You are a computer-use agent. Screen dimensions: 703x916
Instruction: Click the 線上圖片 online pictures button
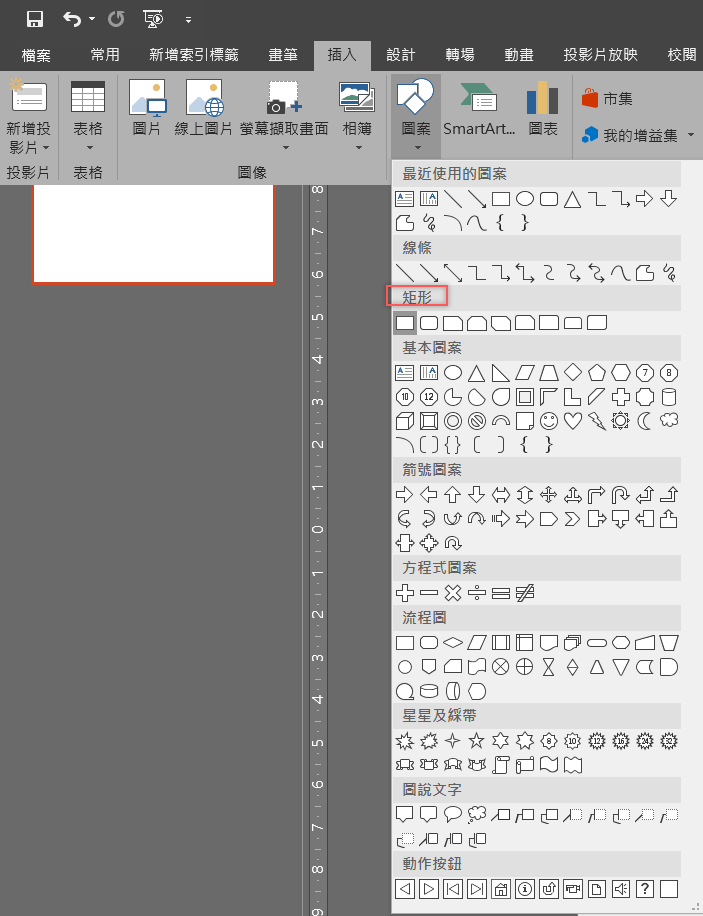click(x=203, y=108)
